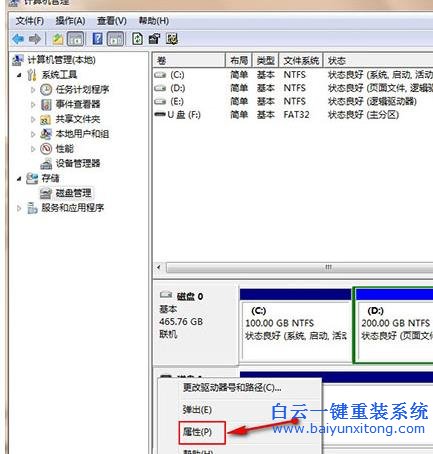Open the 查看(V) menu

112,21
